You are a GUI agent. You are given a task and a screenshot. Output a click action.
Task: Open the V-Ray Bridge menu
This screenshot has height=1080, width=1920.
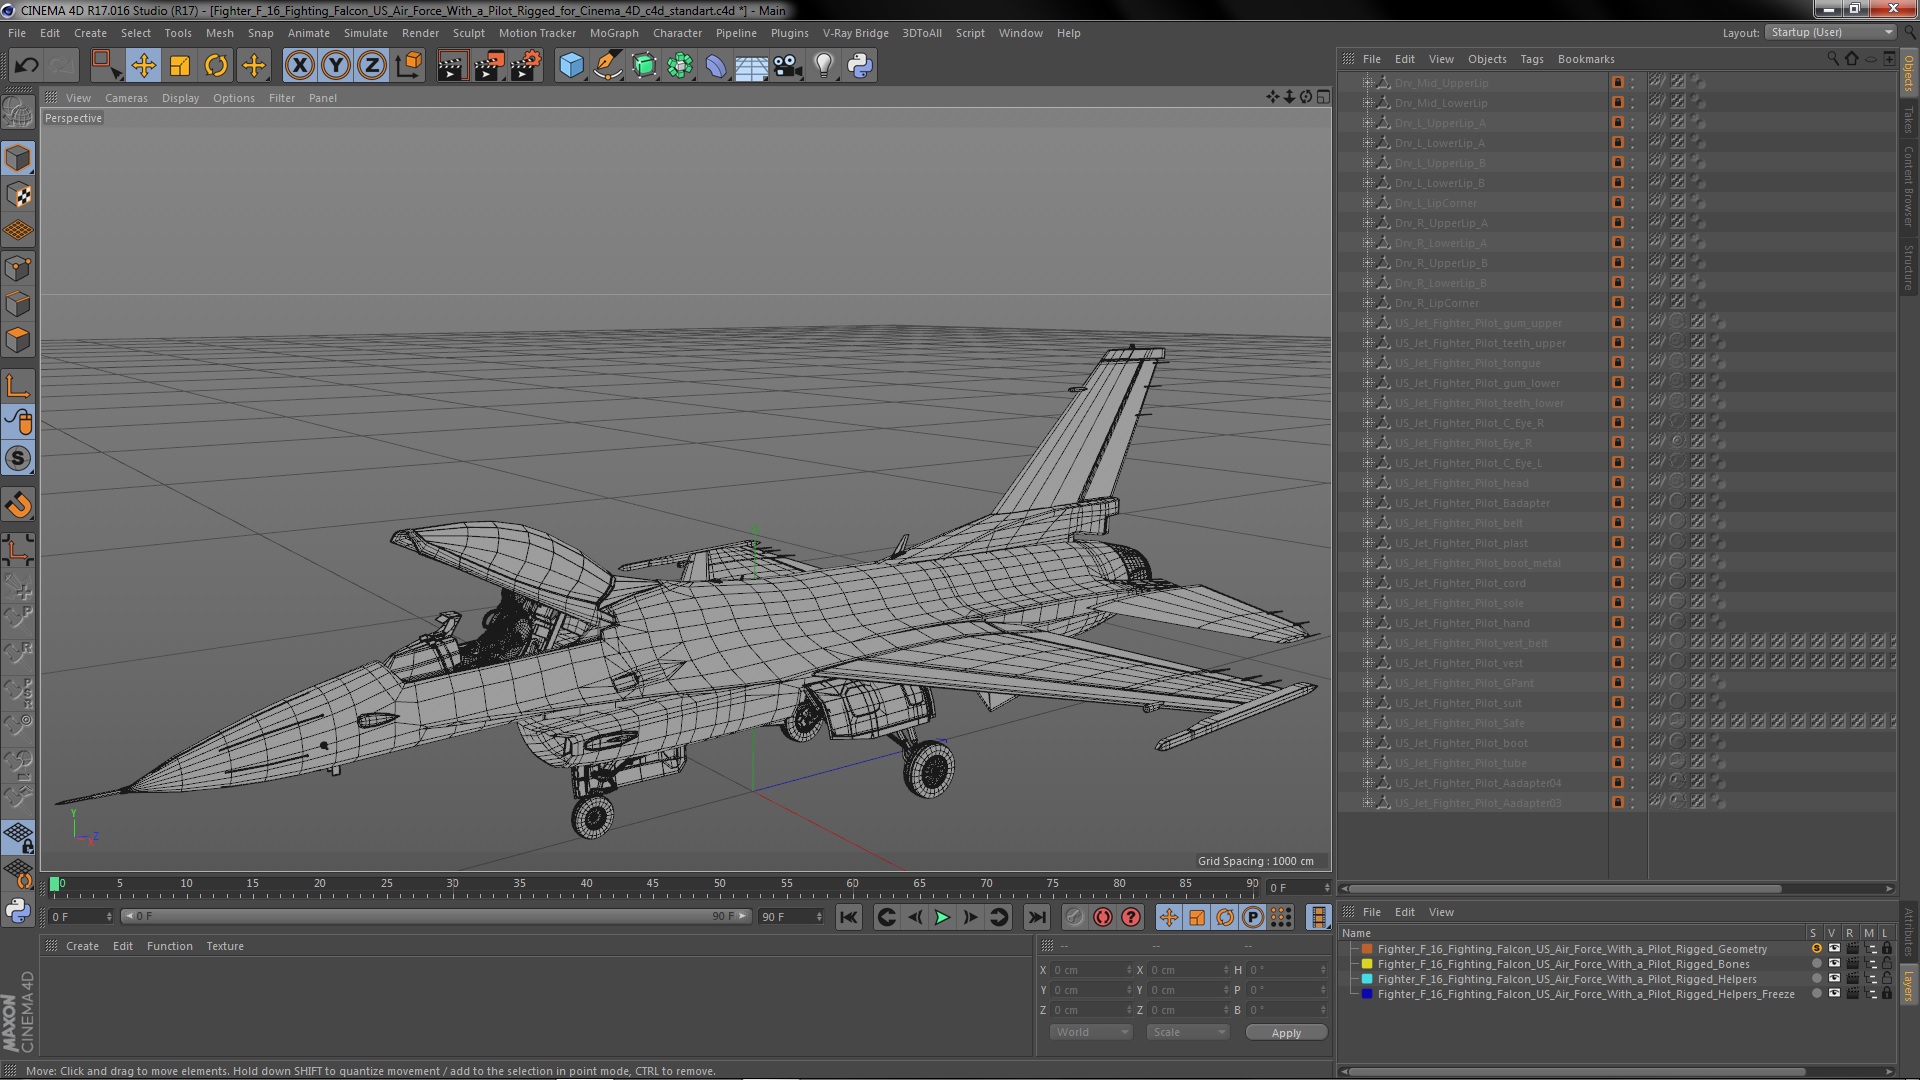coord(855,33)
